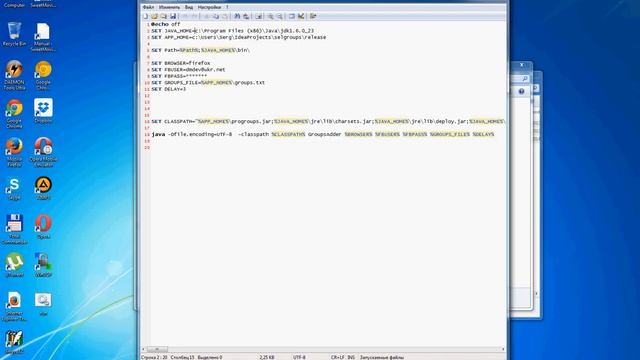Screen dimensions: 640x360
Task: Select the Dropbox desktop shortcut
Action: pyautogui.click(x=43, y=111)
